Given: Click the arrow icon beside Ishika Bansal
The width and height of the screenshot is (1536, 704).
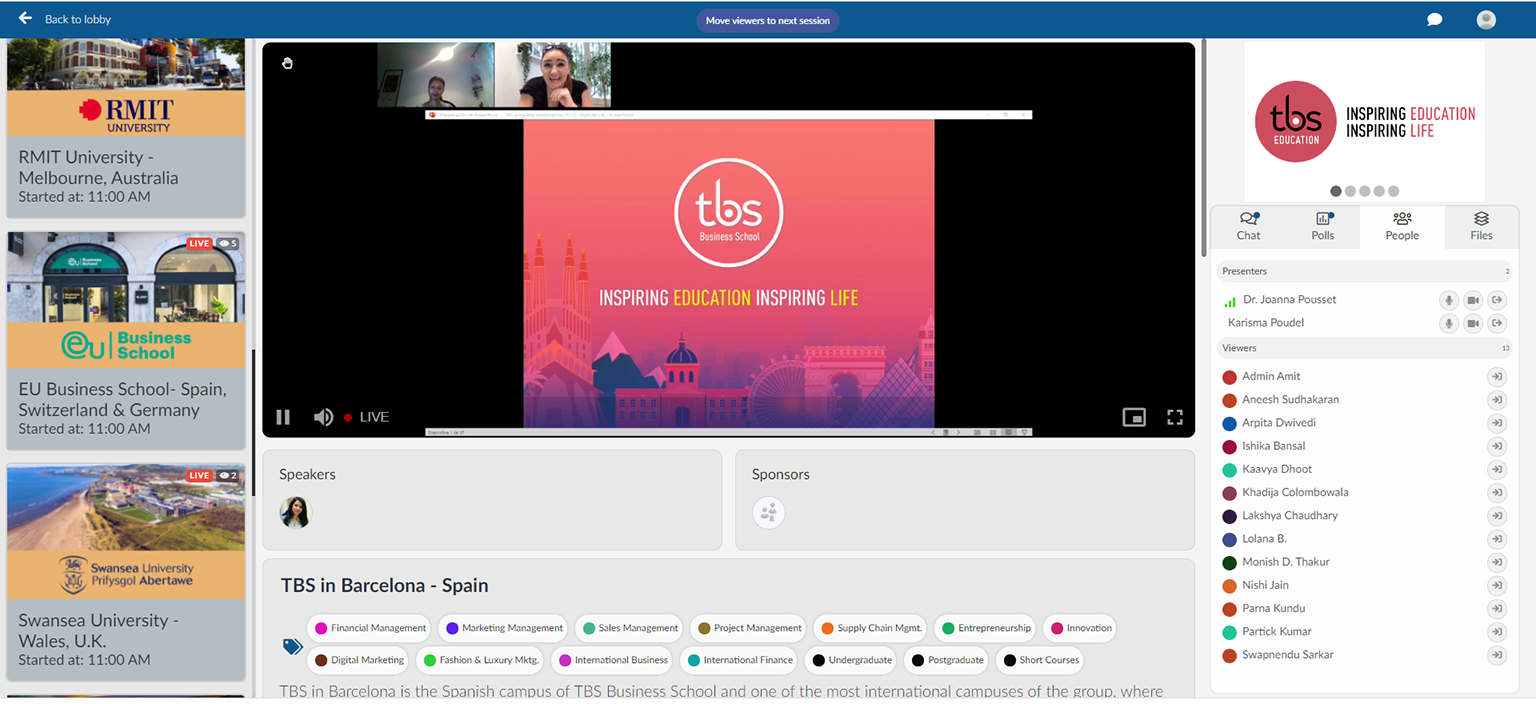Looking at the screenshot, I should (x=1497, y=446).
